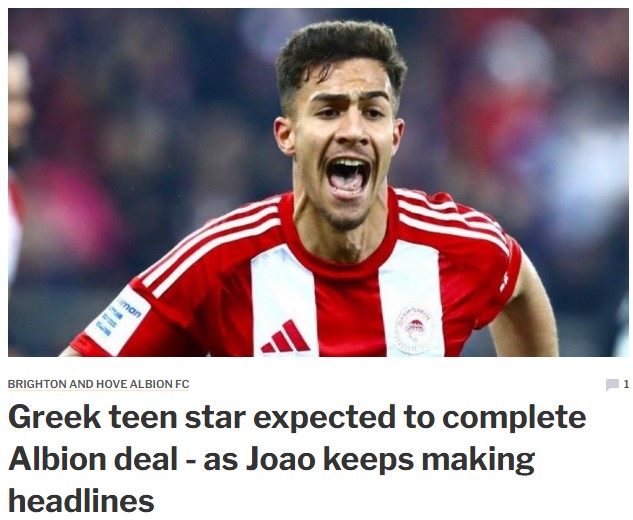This screenshot has width=633, height=520.
Task: Click the word "headlines" on last line
Action: pos(82,501)
